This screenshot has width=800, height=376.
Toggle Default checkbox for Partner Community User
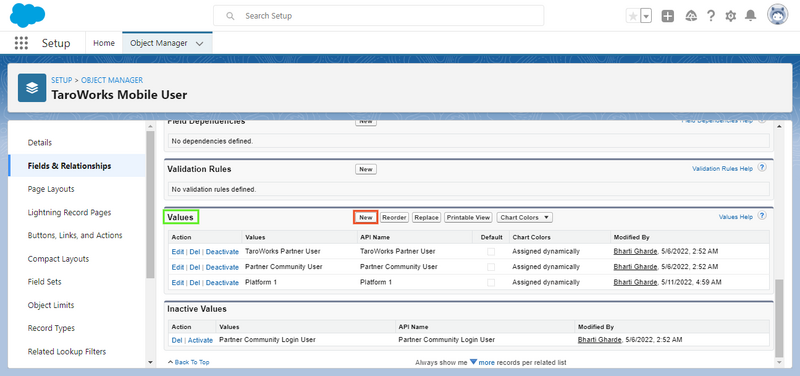(491, 267)
